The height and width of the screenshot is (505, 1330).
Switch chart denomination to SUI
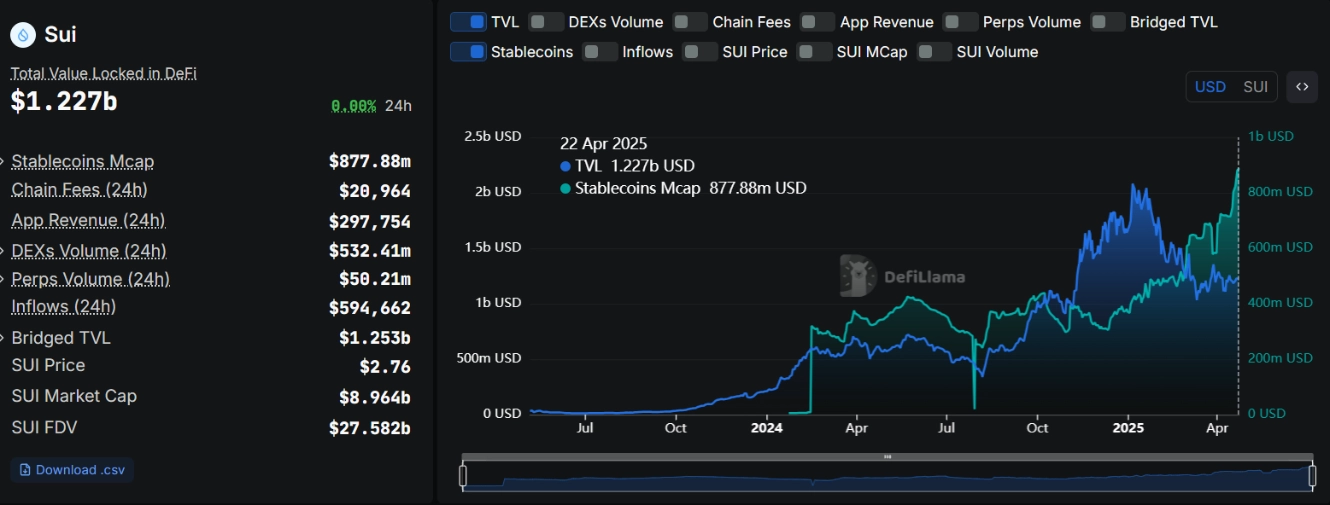pos(1255,87)
